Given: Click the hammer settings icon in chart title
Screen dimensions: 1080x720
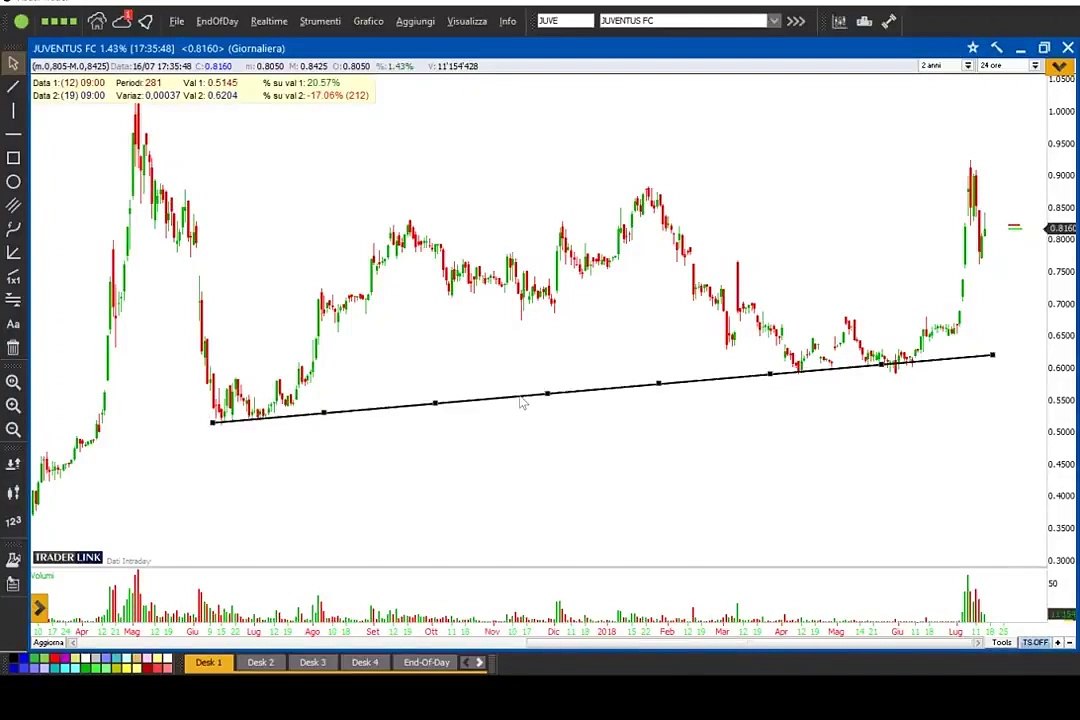Looking at the screenshot, I should pyautogui.click(x=997, y=48).
